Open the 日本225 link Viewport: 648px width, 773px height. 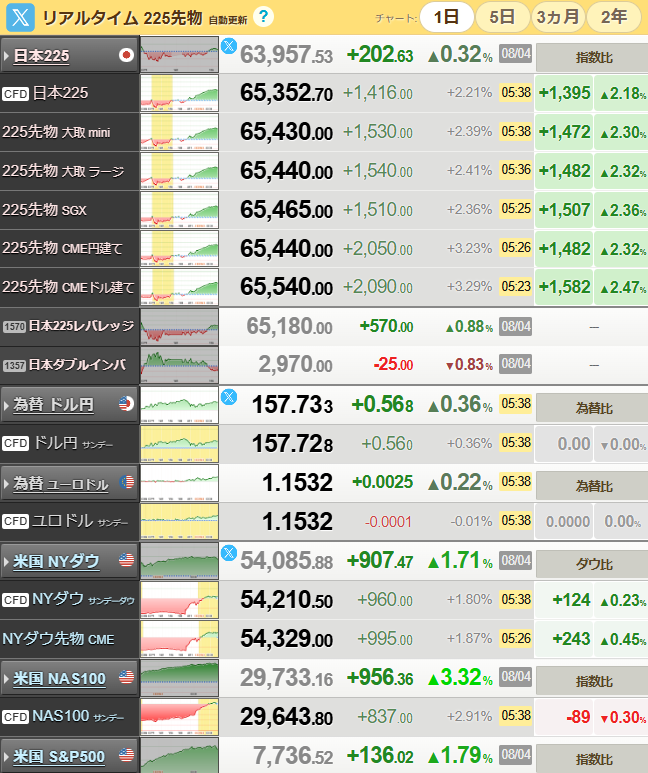tap(41, 56)
